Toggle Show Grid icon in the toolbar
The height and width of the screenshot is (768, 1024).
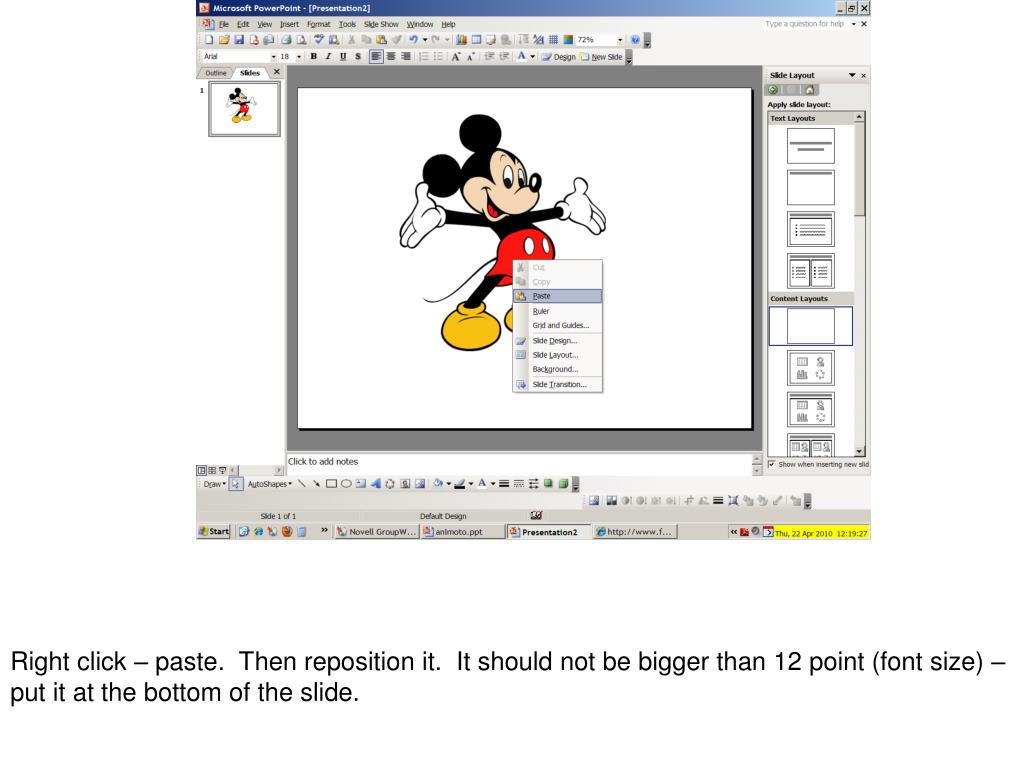tap(554, 40)
